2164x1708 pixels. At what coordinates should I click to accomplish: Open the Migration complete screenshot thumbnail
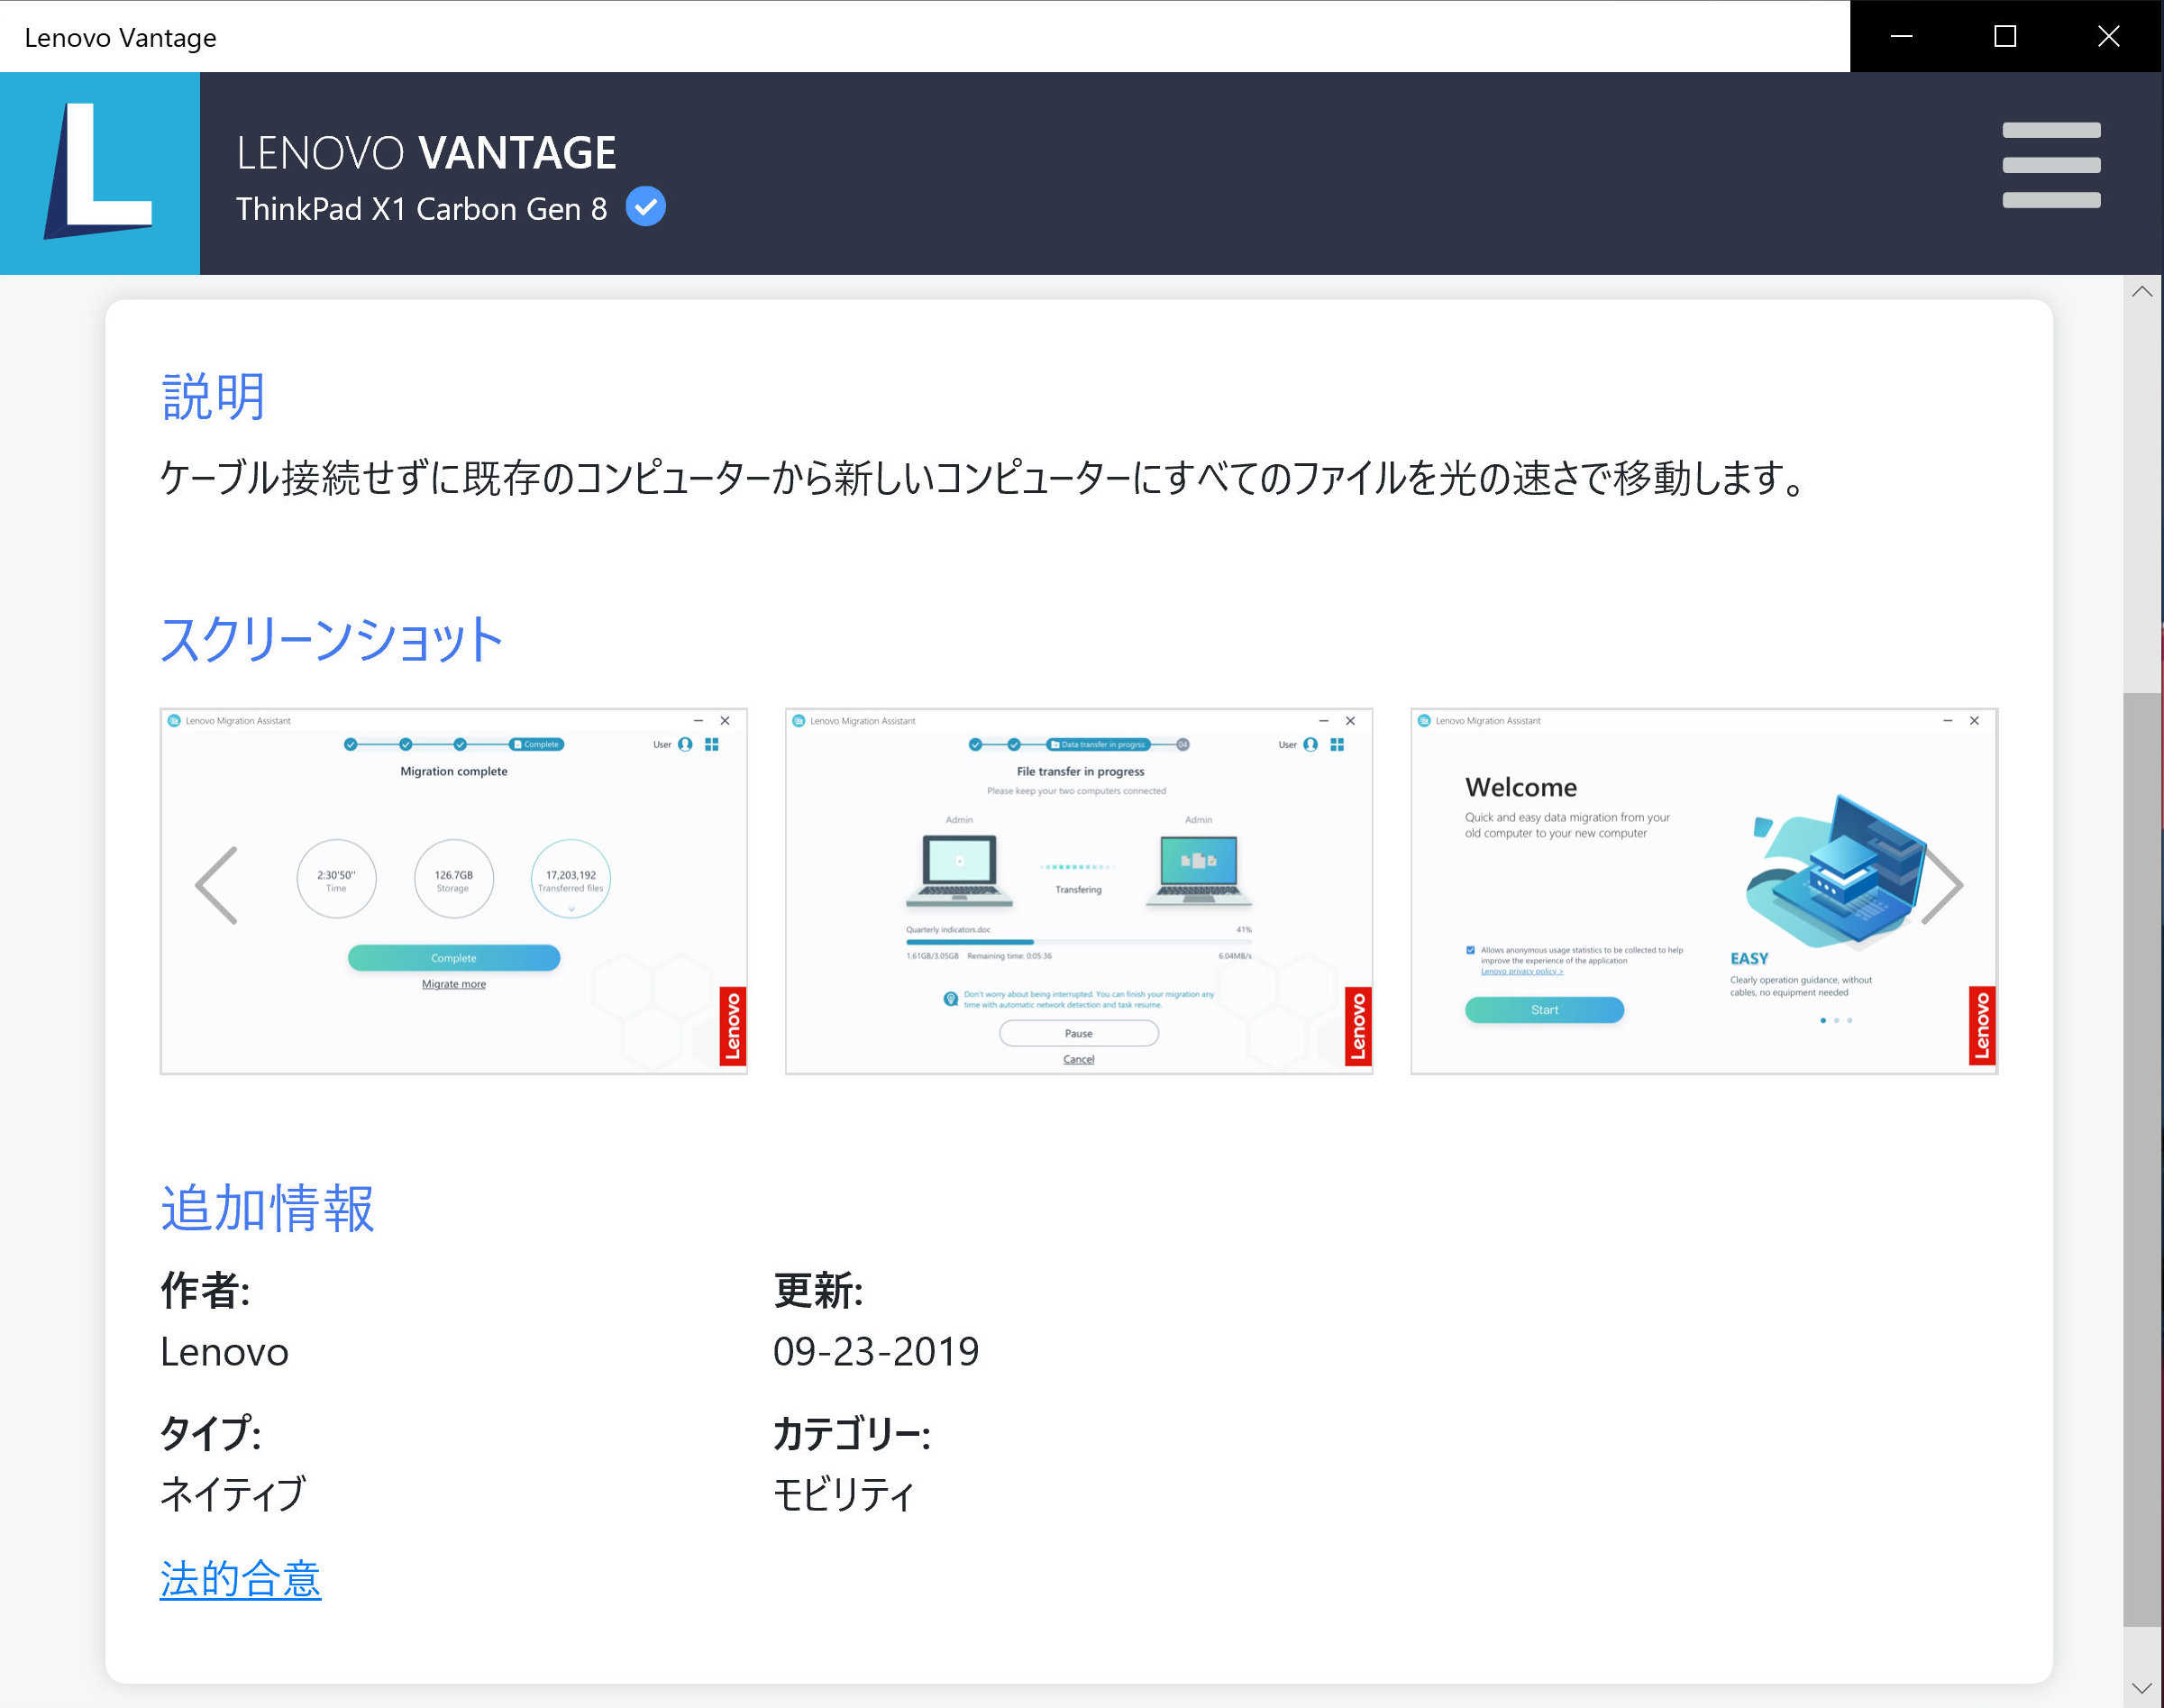454,891
